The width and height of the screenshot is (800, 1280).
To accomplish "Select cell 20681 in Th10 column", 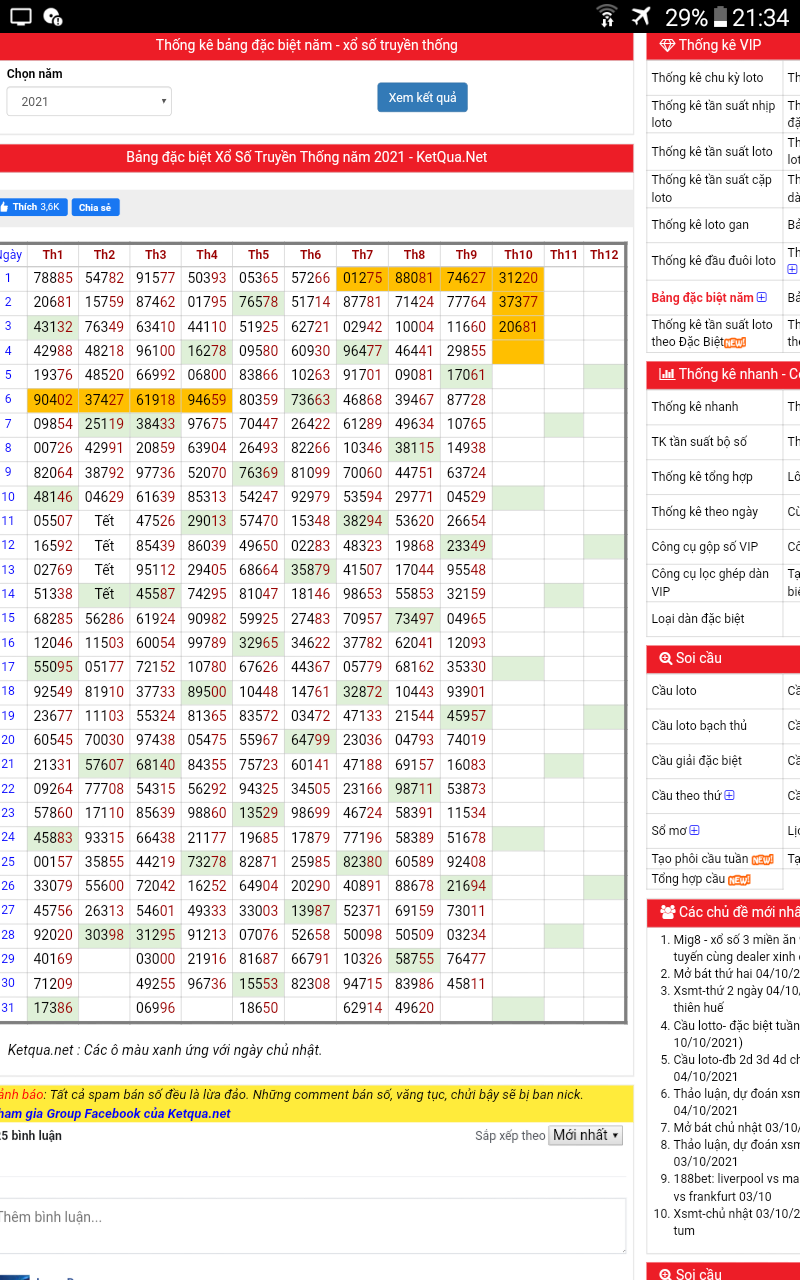I will coord(518,327).
